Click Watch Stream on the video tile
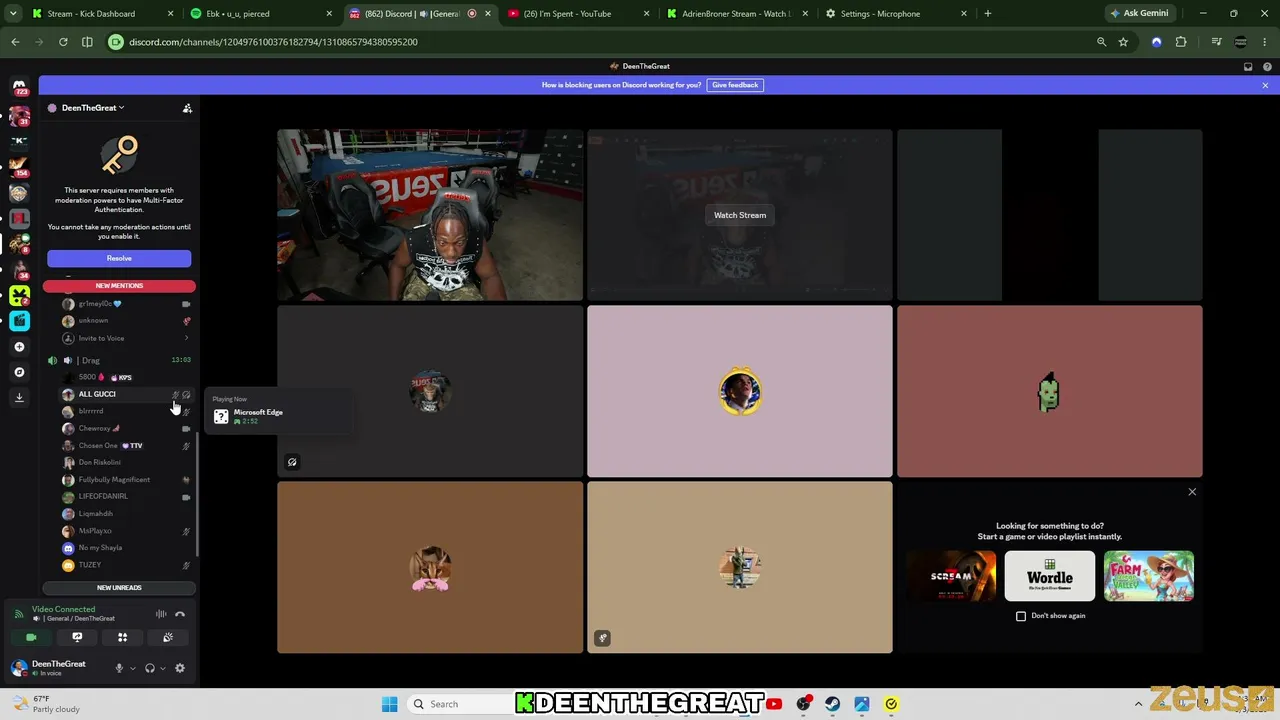This screenshot has height=720, width=1280. (740, 215)
